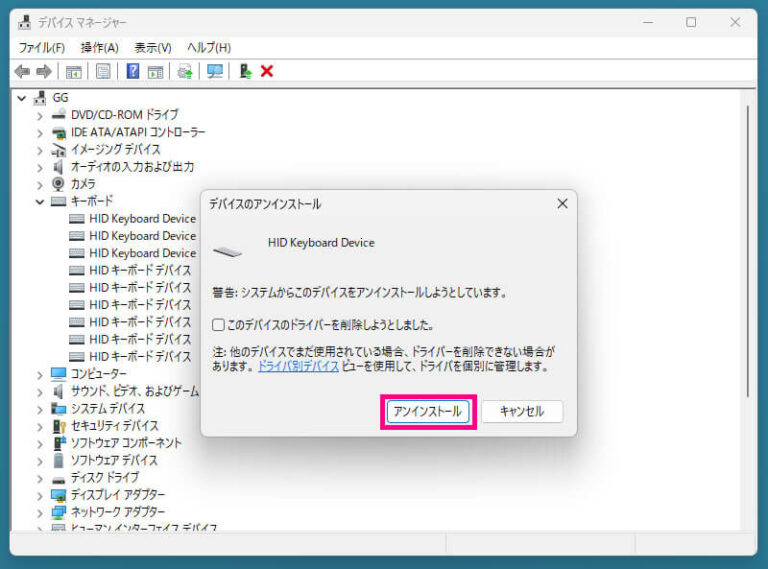This screenshot has height=569, width=768.
Task: Click the ネットワーク アダプター icon
Action: click(58, 512)
